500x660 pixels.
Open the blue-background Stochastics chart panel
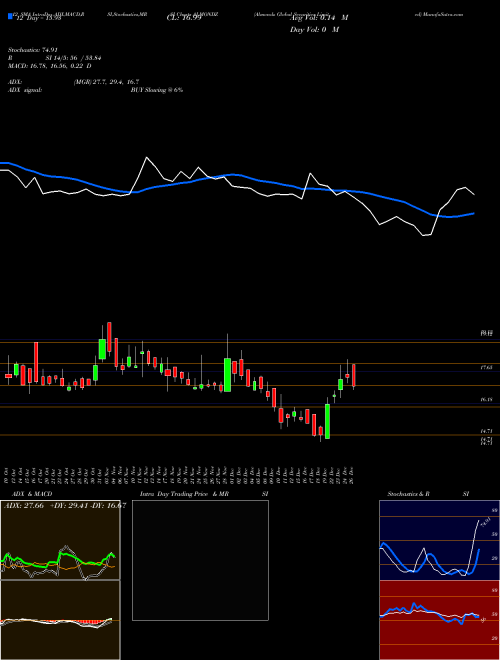(x=439, y=540)
